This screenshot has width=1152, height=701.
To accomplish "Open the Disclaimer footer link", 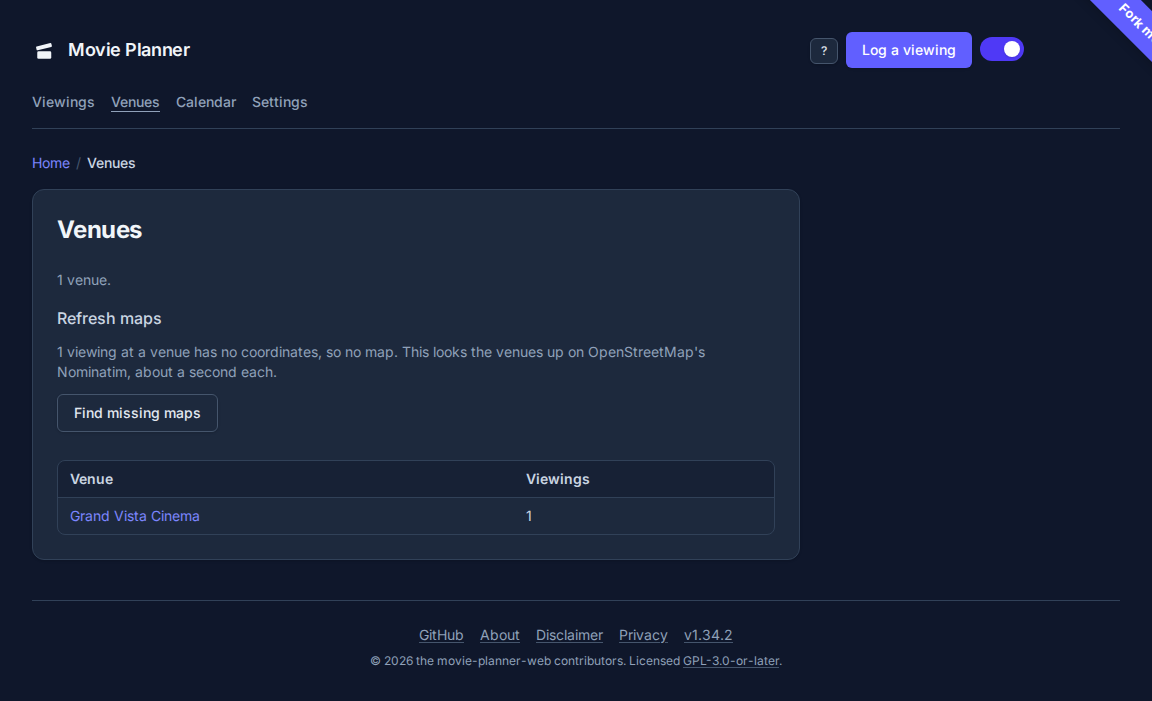I will (569, 635).
